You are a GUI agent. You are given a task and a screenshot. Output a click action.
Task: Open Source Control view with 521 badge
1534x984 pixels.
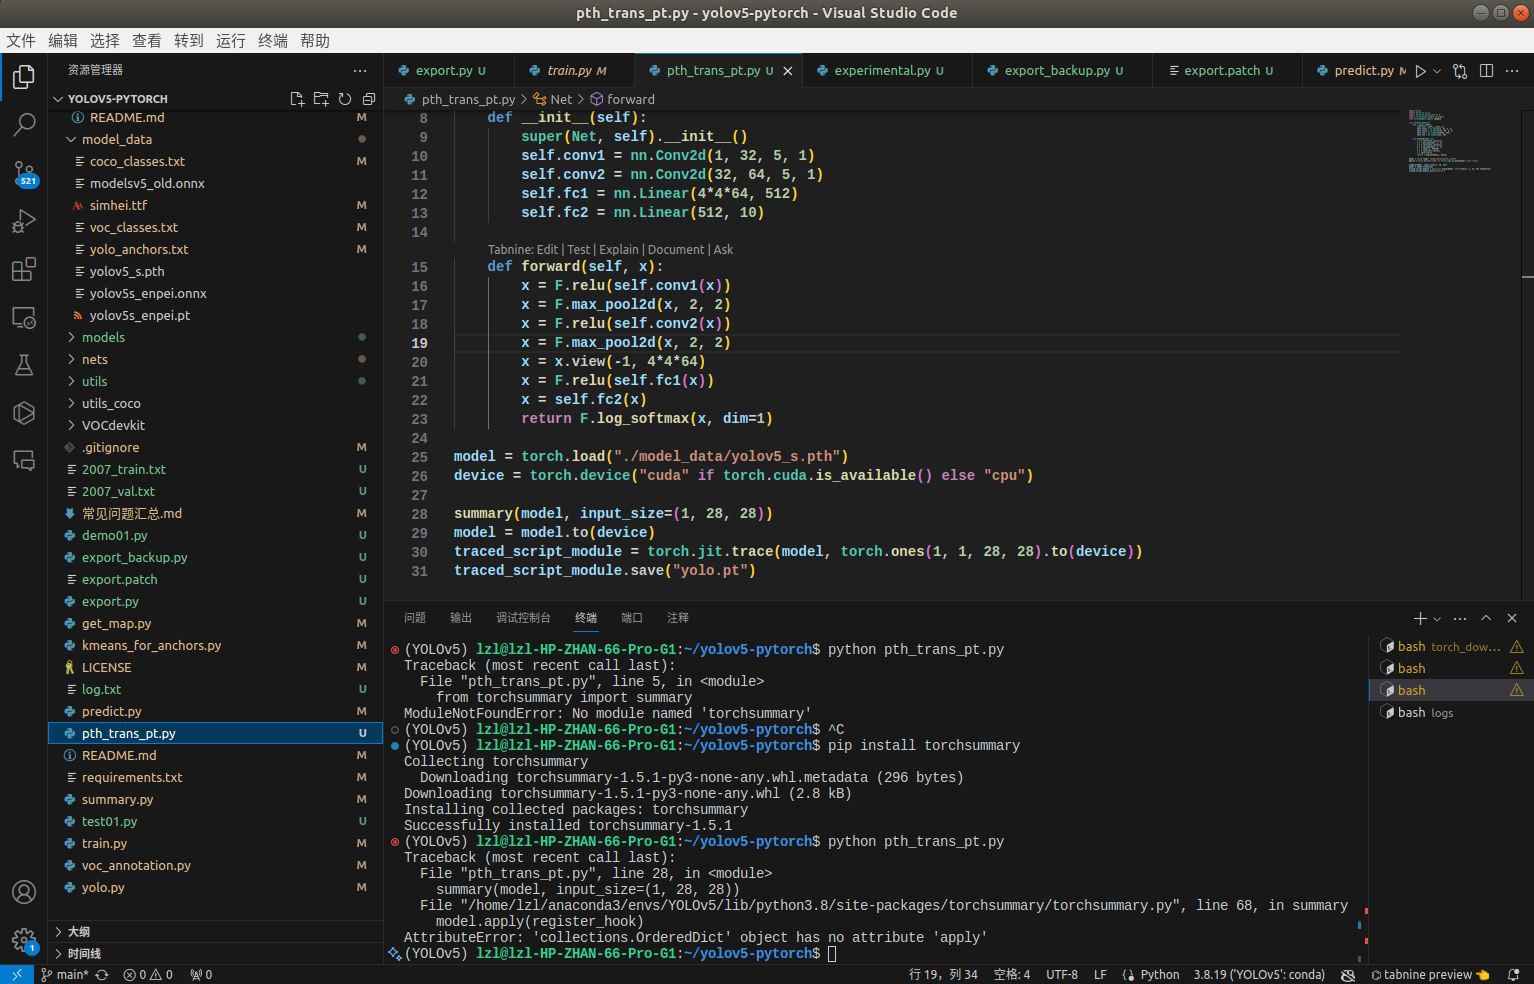click(x=24, y=173)
